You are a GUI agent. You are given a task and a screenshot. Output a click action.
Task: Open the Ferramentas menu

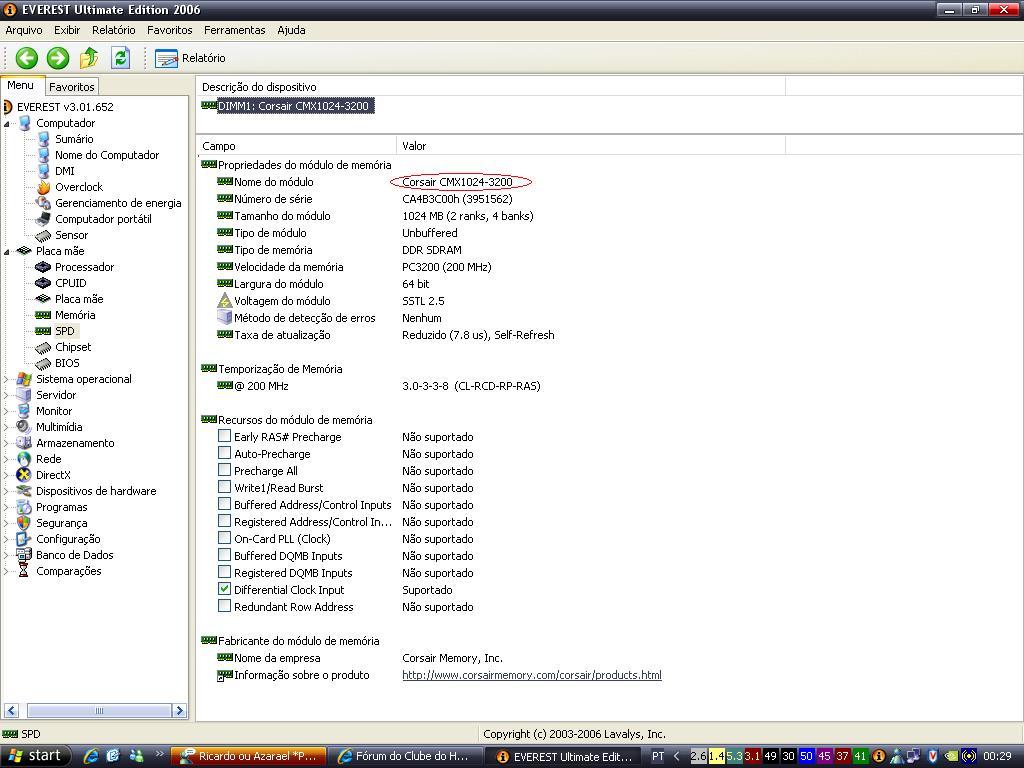point(234,30)
